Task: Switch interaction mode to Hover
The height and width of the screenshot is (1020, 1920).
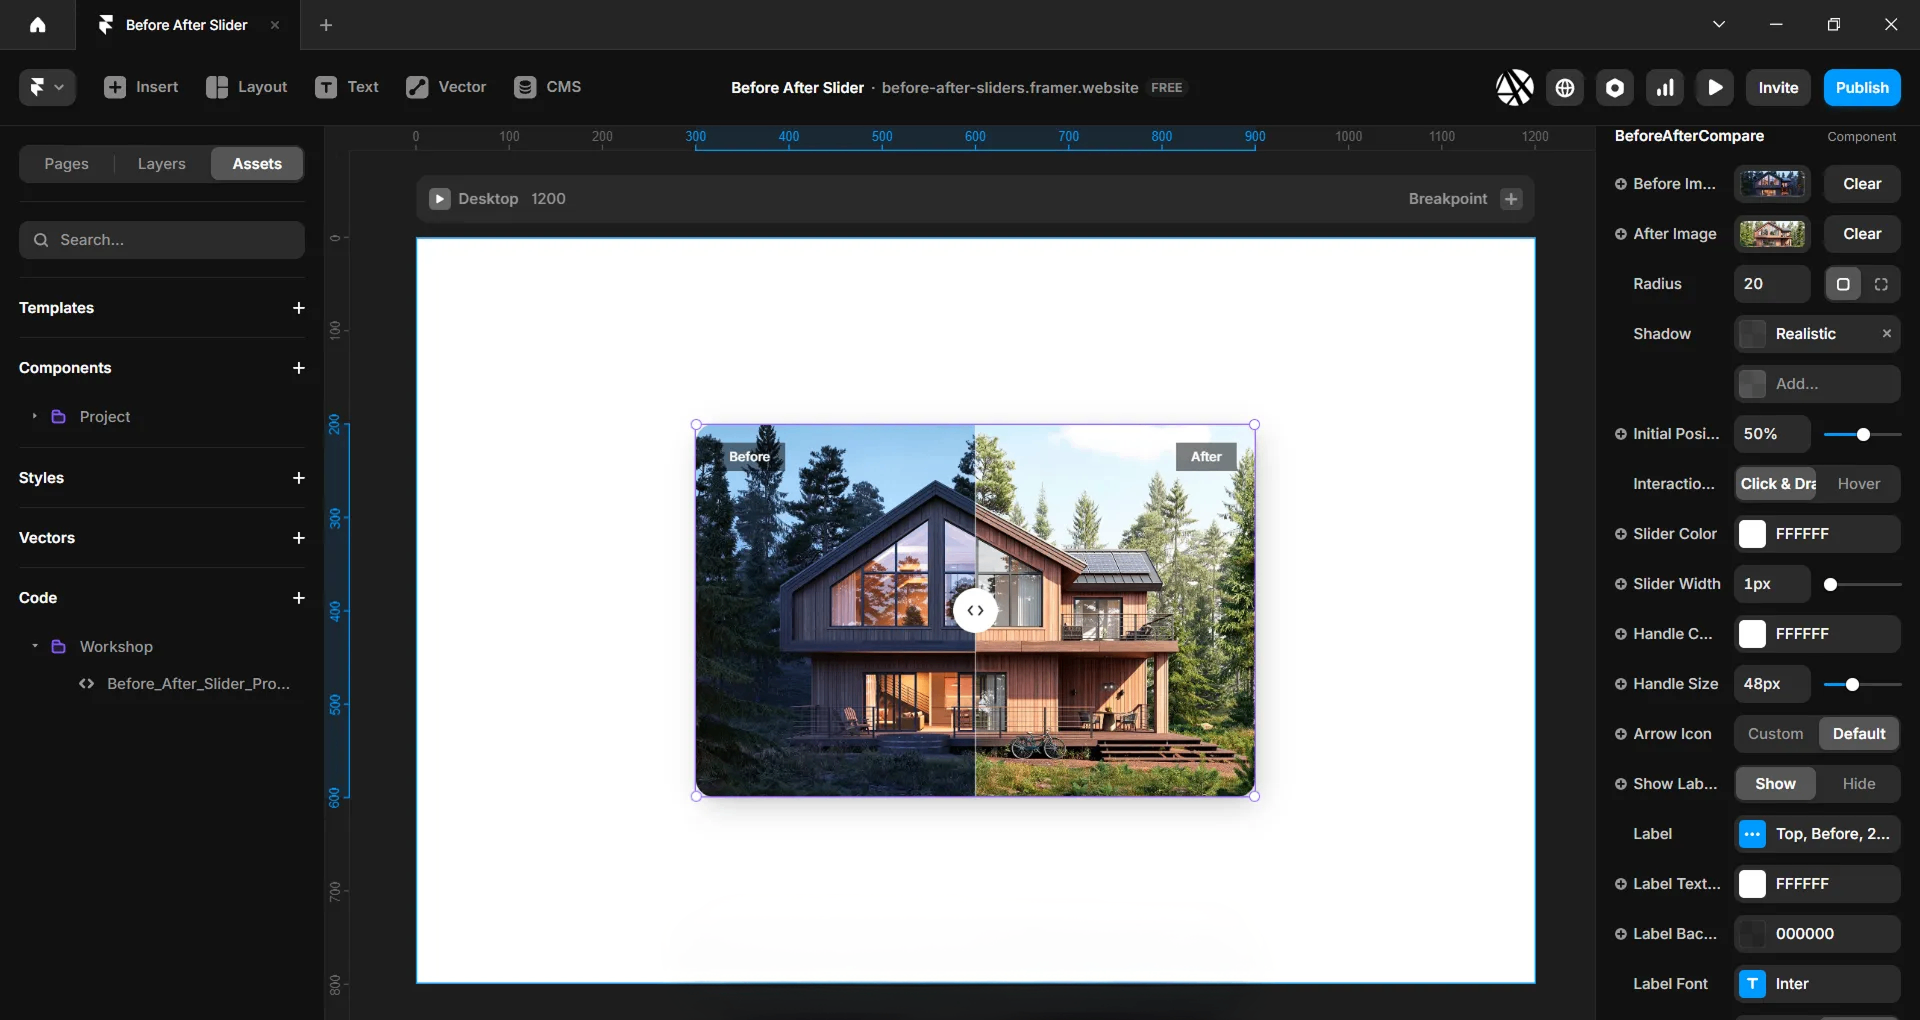Action: [x=1858, y=484]
